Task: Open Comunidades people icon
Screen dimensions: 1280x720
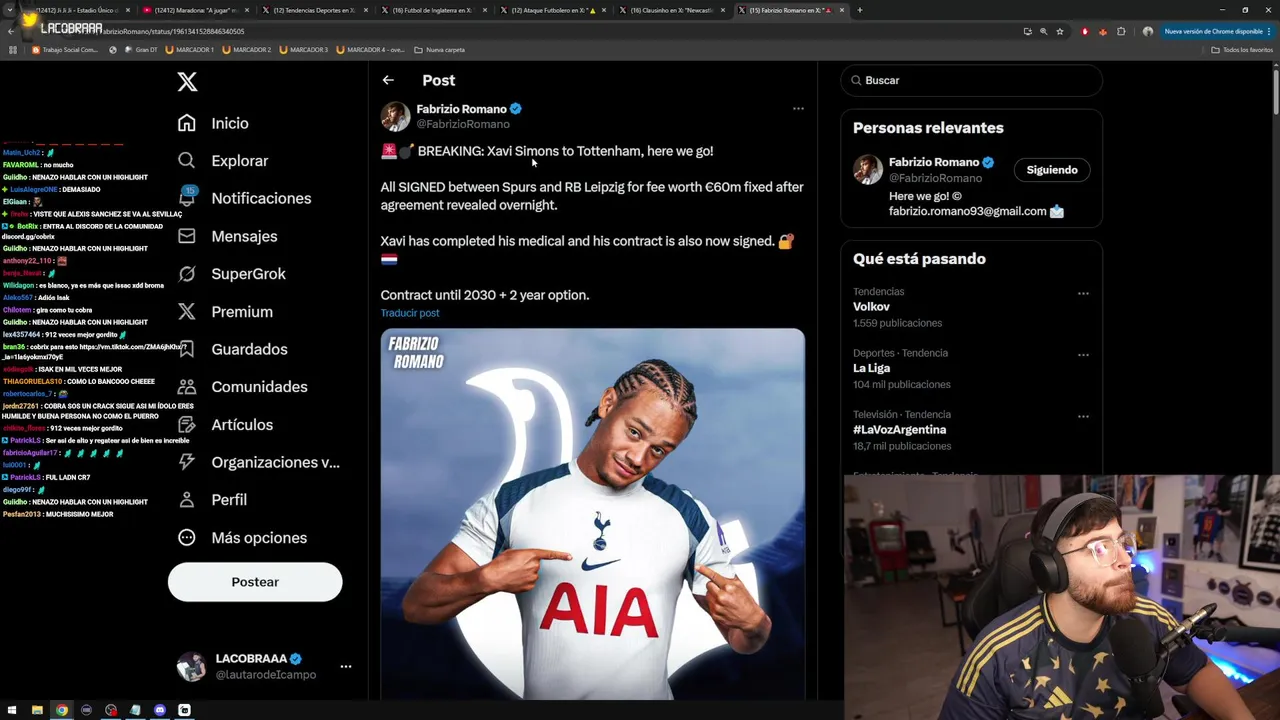Action: 187,387
